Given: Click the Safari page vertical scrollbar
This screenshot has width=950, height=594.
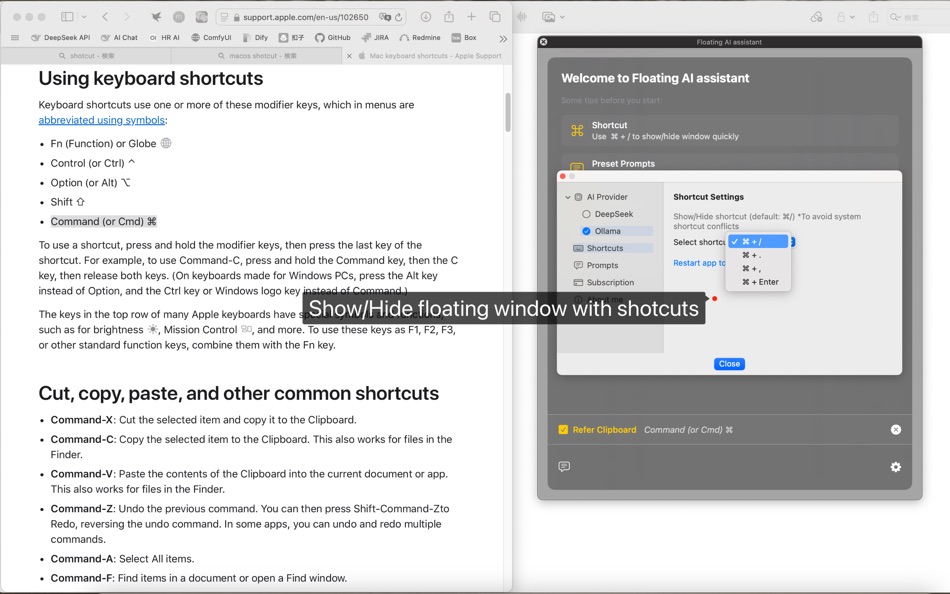Looking at the screenshot, I should click(508, 112).
